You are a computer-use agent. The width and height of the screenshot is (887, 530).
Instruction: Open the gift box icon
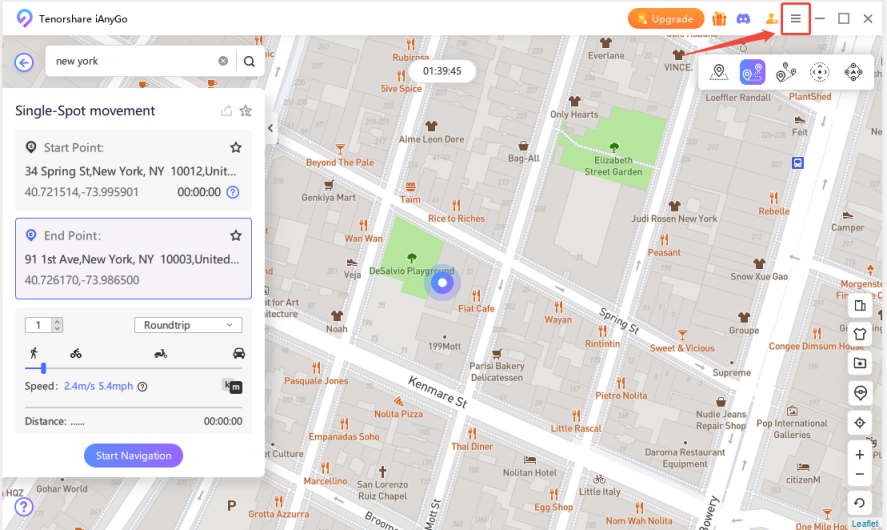[719, 19]
